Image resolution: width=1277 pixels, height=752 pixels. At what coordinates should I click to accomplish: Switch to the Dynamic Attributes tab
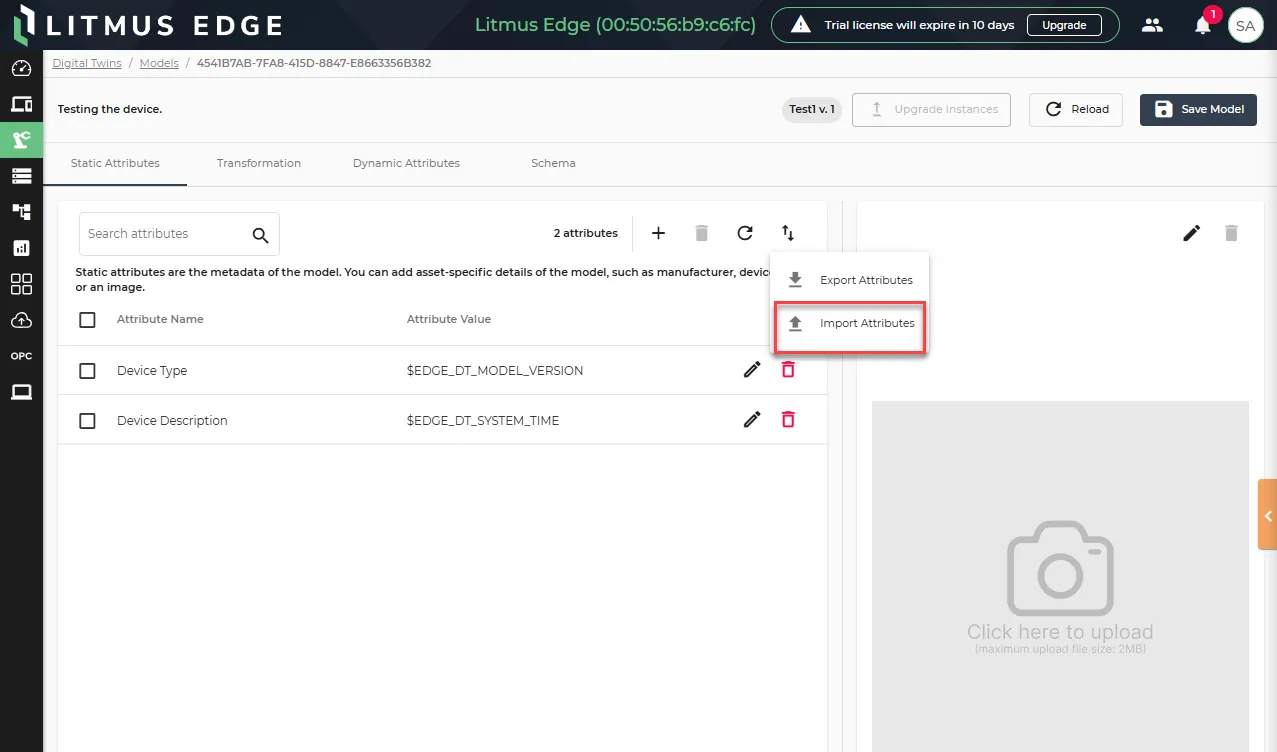[x=406, y=164]
